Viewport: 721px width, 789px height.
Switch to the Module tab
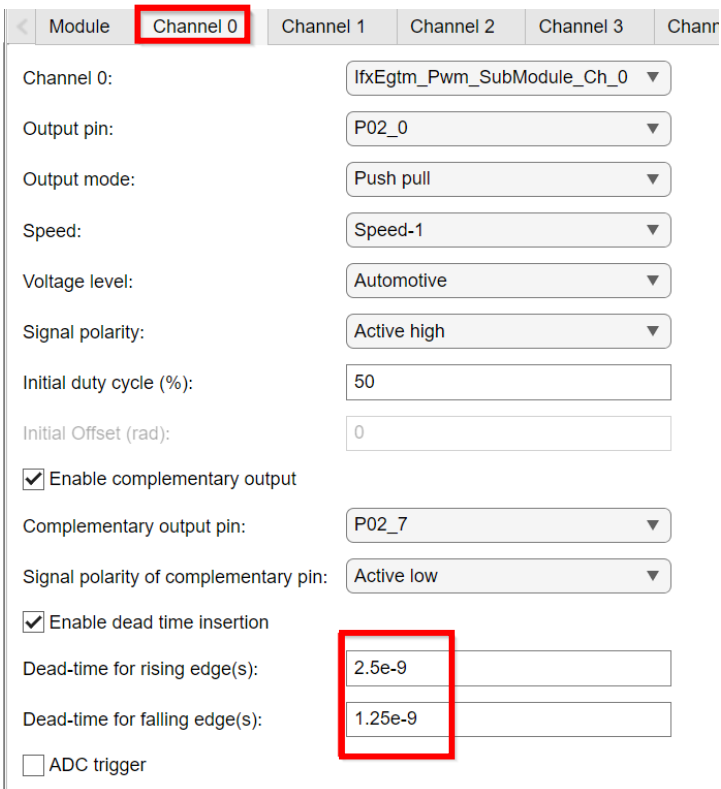(x=79, y=26)
